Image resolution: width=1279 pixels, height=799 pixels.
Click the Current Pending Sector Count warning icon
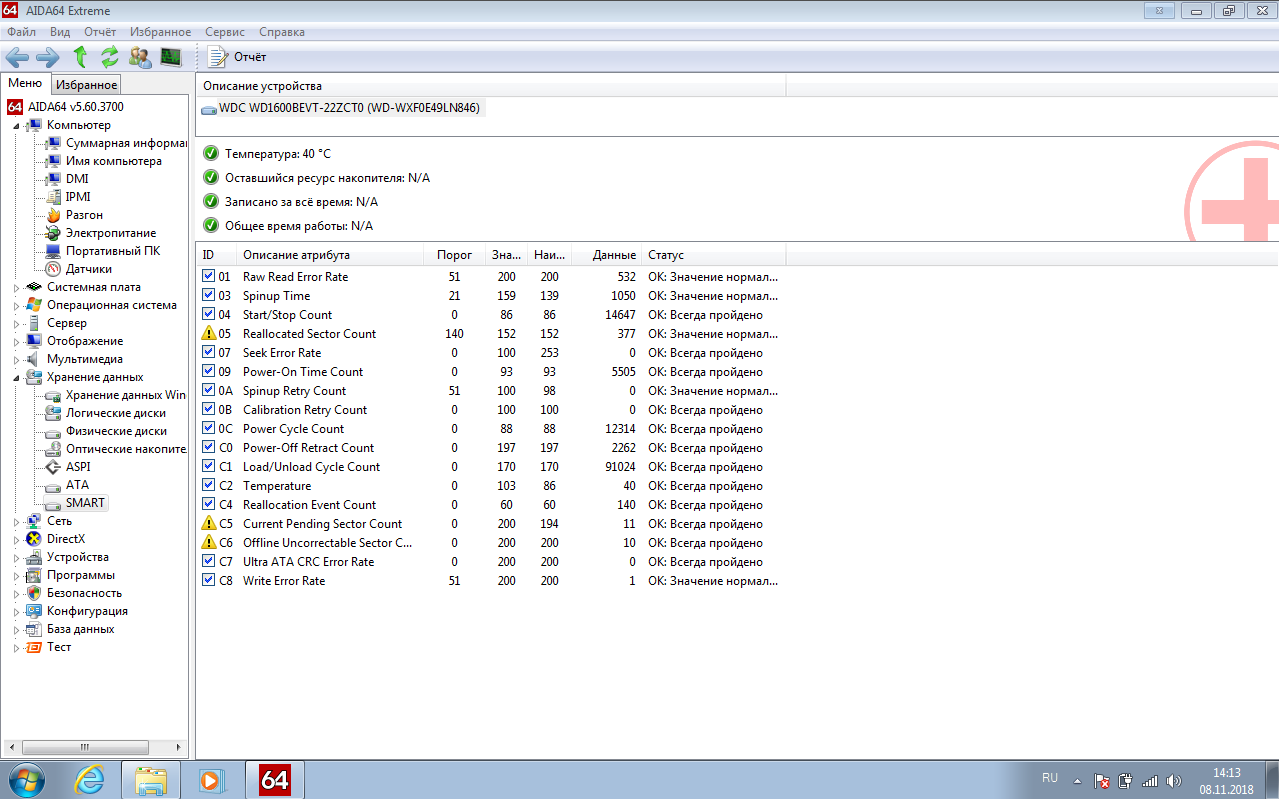point(209,523)
